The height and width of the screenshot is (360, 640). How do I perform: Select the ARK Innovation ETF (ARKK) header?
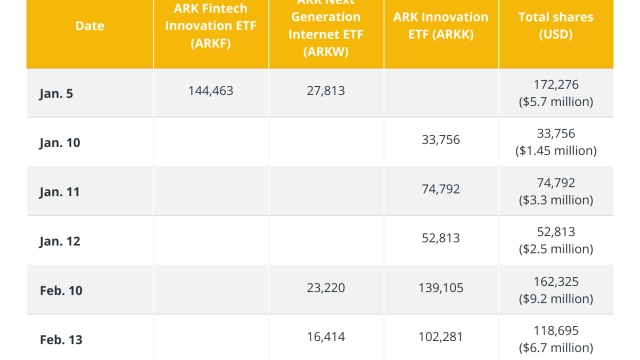click(x=441, y=26)
